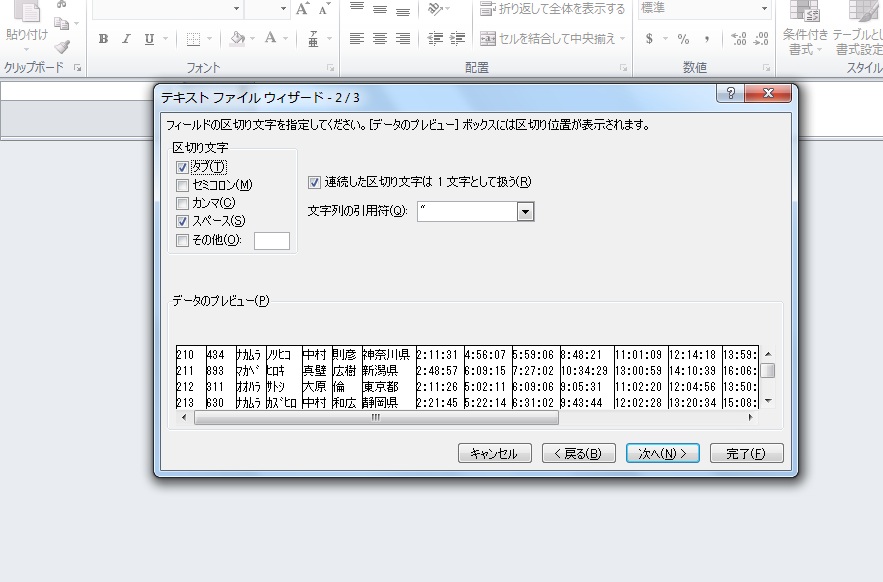Click the その他 delimiter text field
The height and width of the screenshot is (582, 883).
click(x=272, y=241)
